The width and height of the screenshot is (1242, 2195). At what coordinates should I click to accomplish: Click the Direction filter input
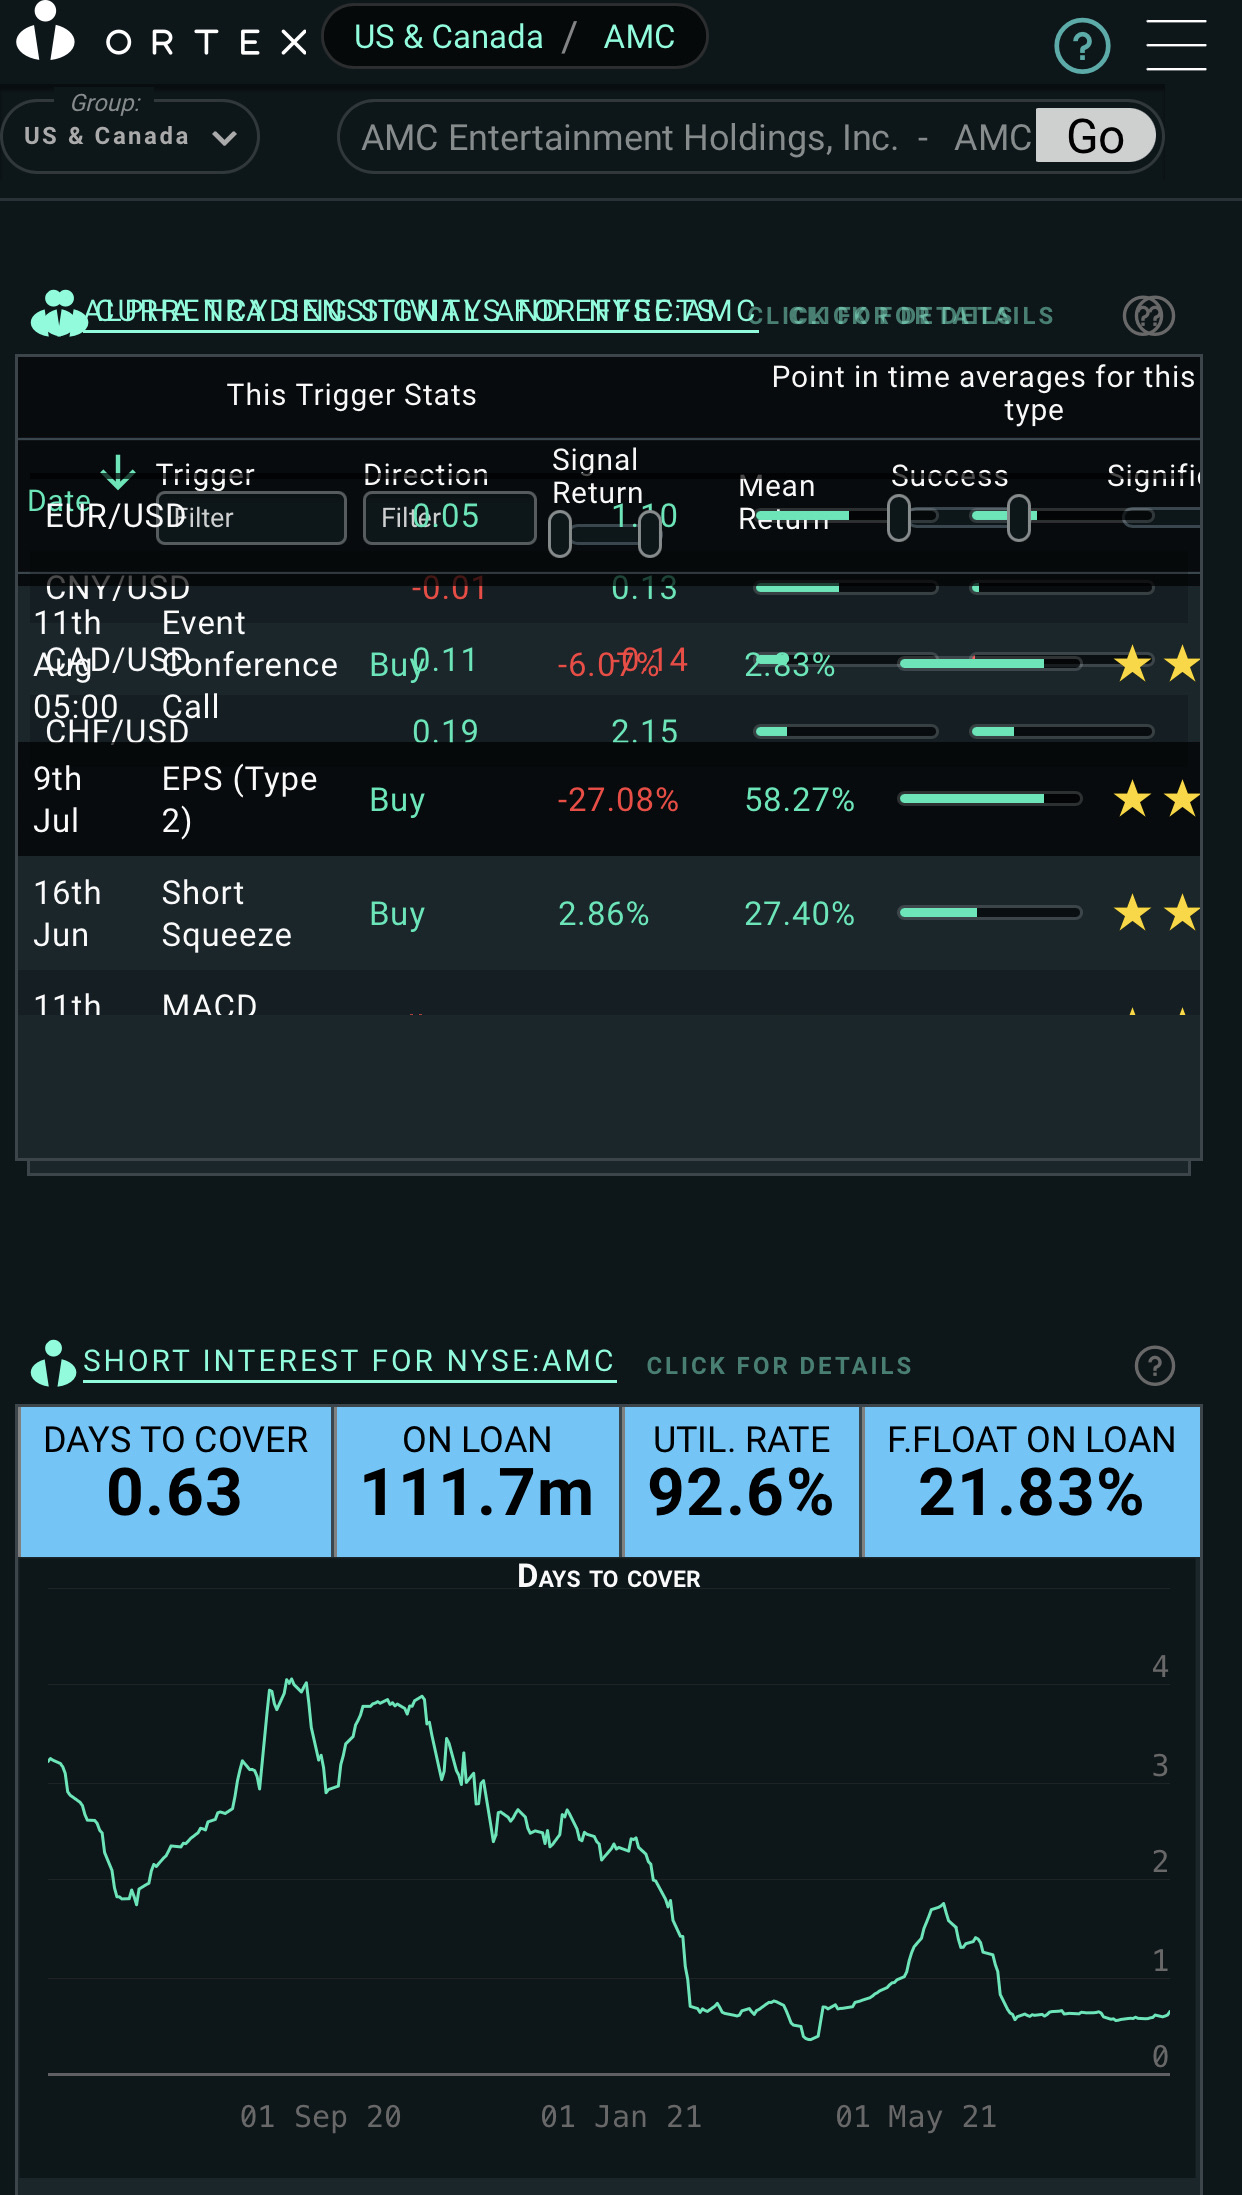(449, 518)
